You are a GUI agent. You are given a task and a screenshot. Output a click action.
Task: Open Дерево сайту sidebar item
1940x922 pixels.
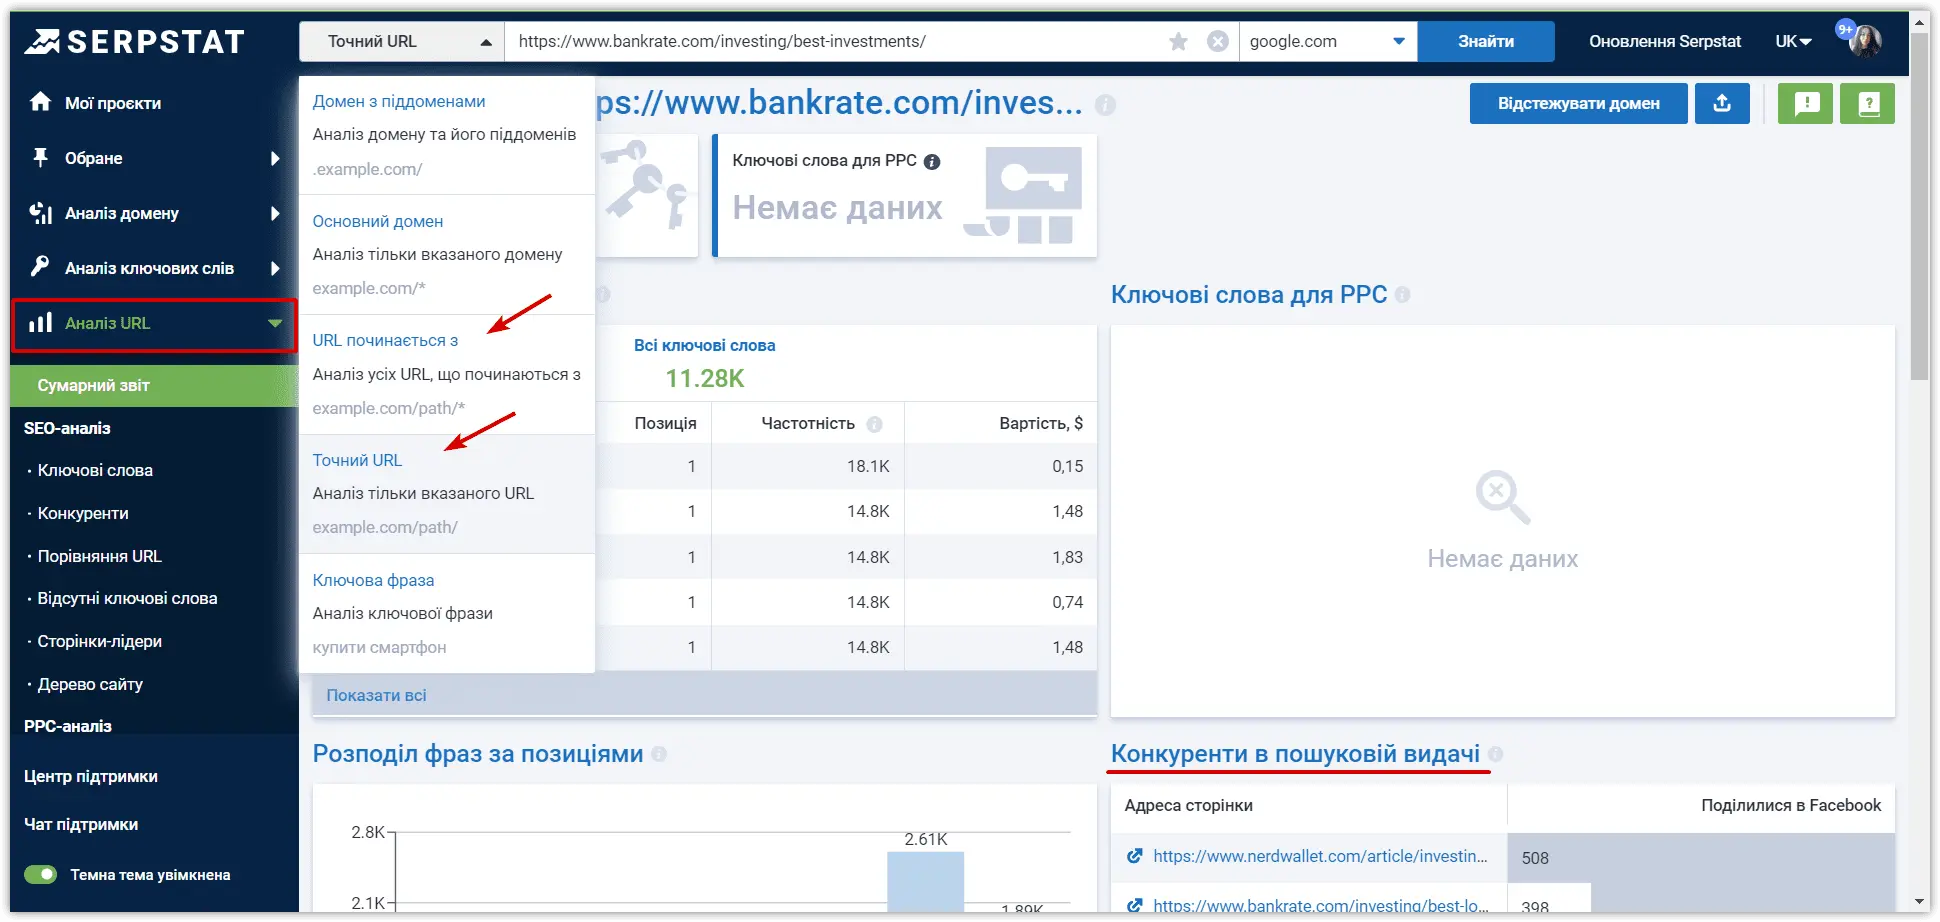point(90,684)
